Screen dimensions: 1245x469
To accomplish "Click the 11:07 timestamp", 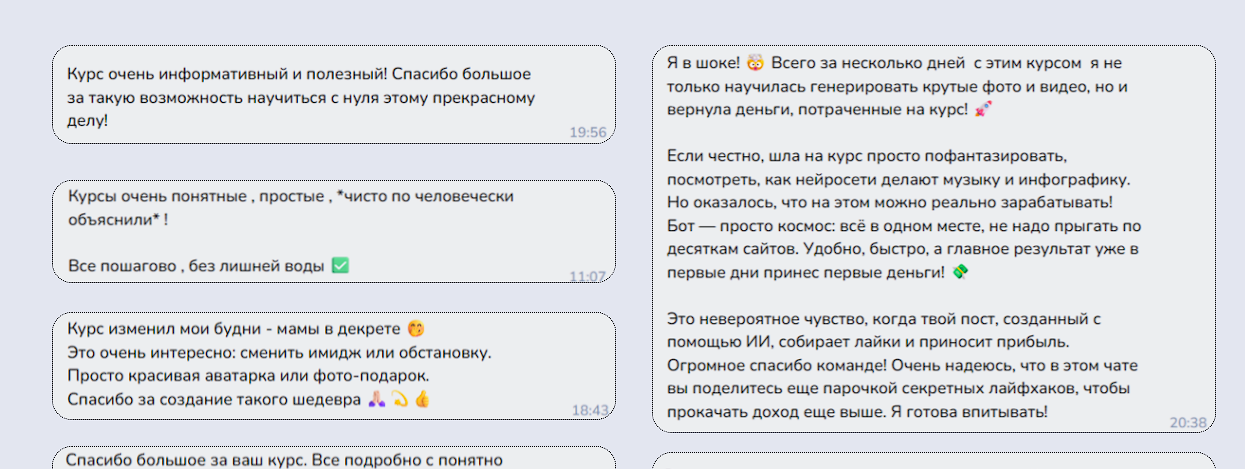I will (588, 276).
